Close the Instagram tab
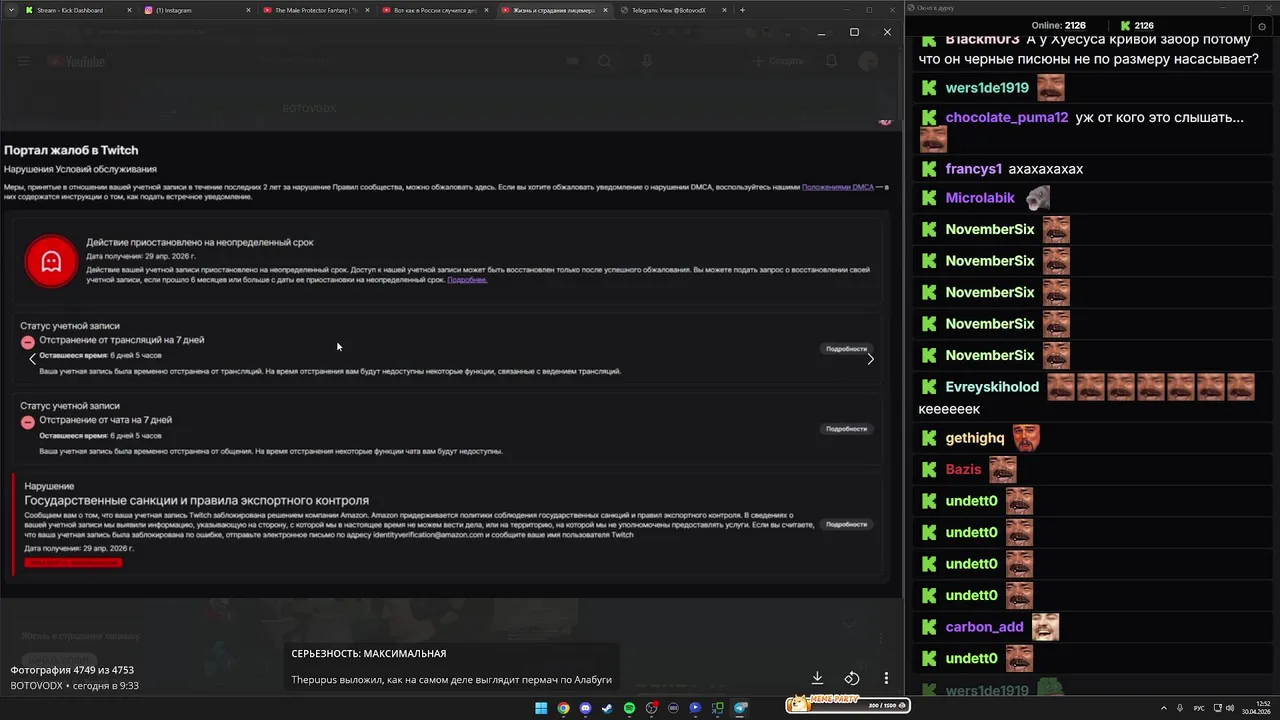 point(248,10)
